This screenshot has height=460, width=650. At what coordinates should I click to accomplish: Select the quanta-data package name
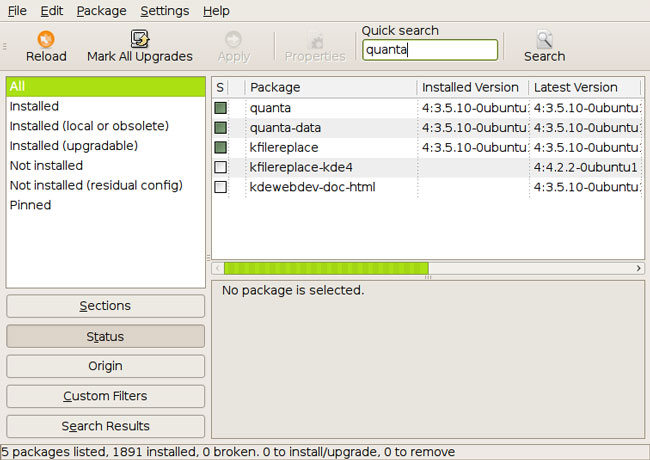285,128
